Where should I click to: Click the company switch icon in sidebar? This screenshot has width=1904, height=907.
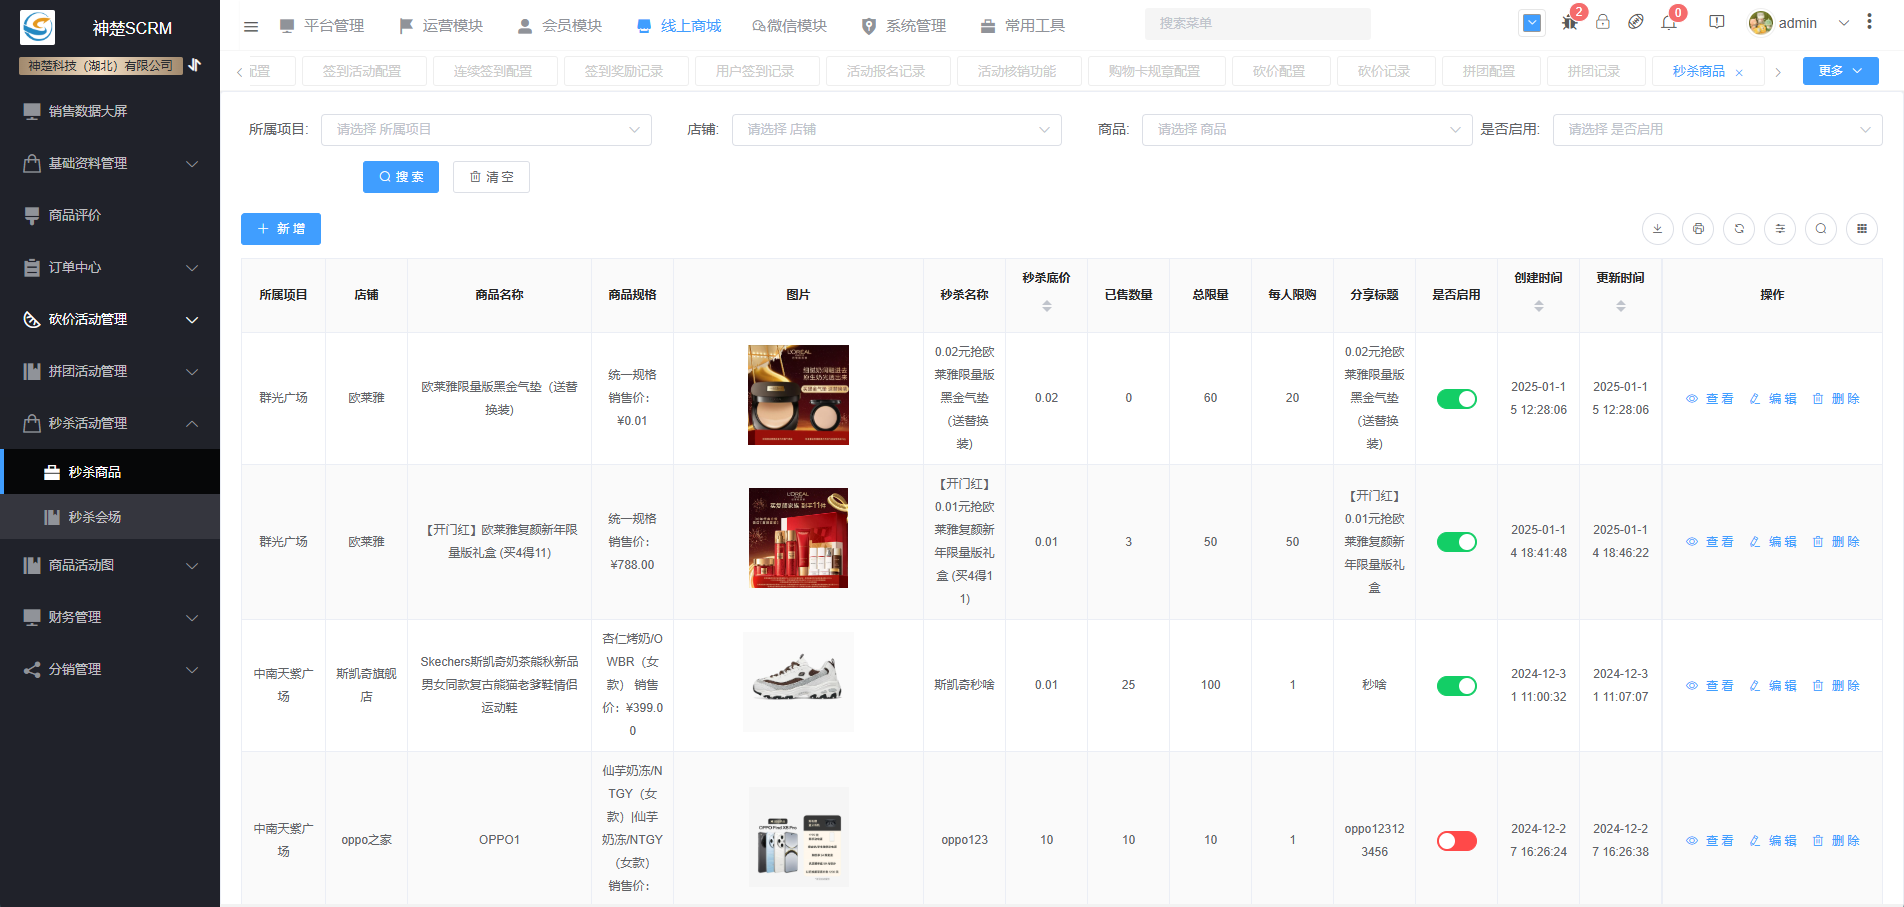[195, 65]
